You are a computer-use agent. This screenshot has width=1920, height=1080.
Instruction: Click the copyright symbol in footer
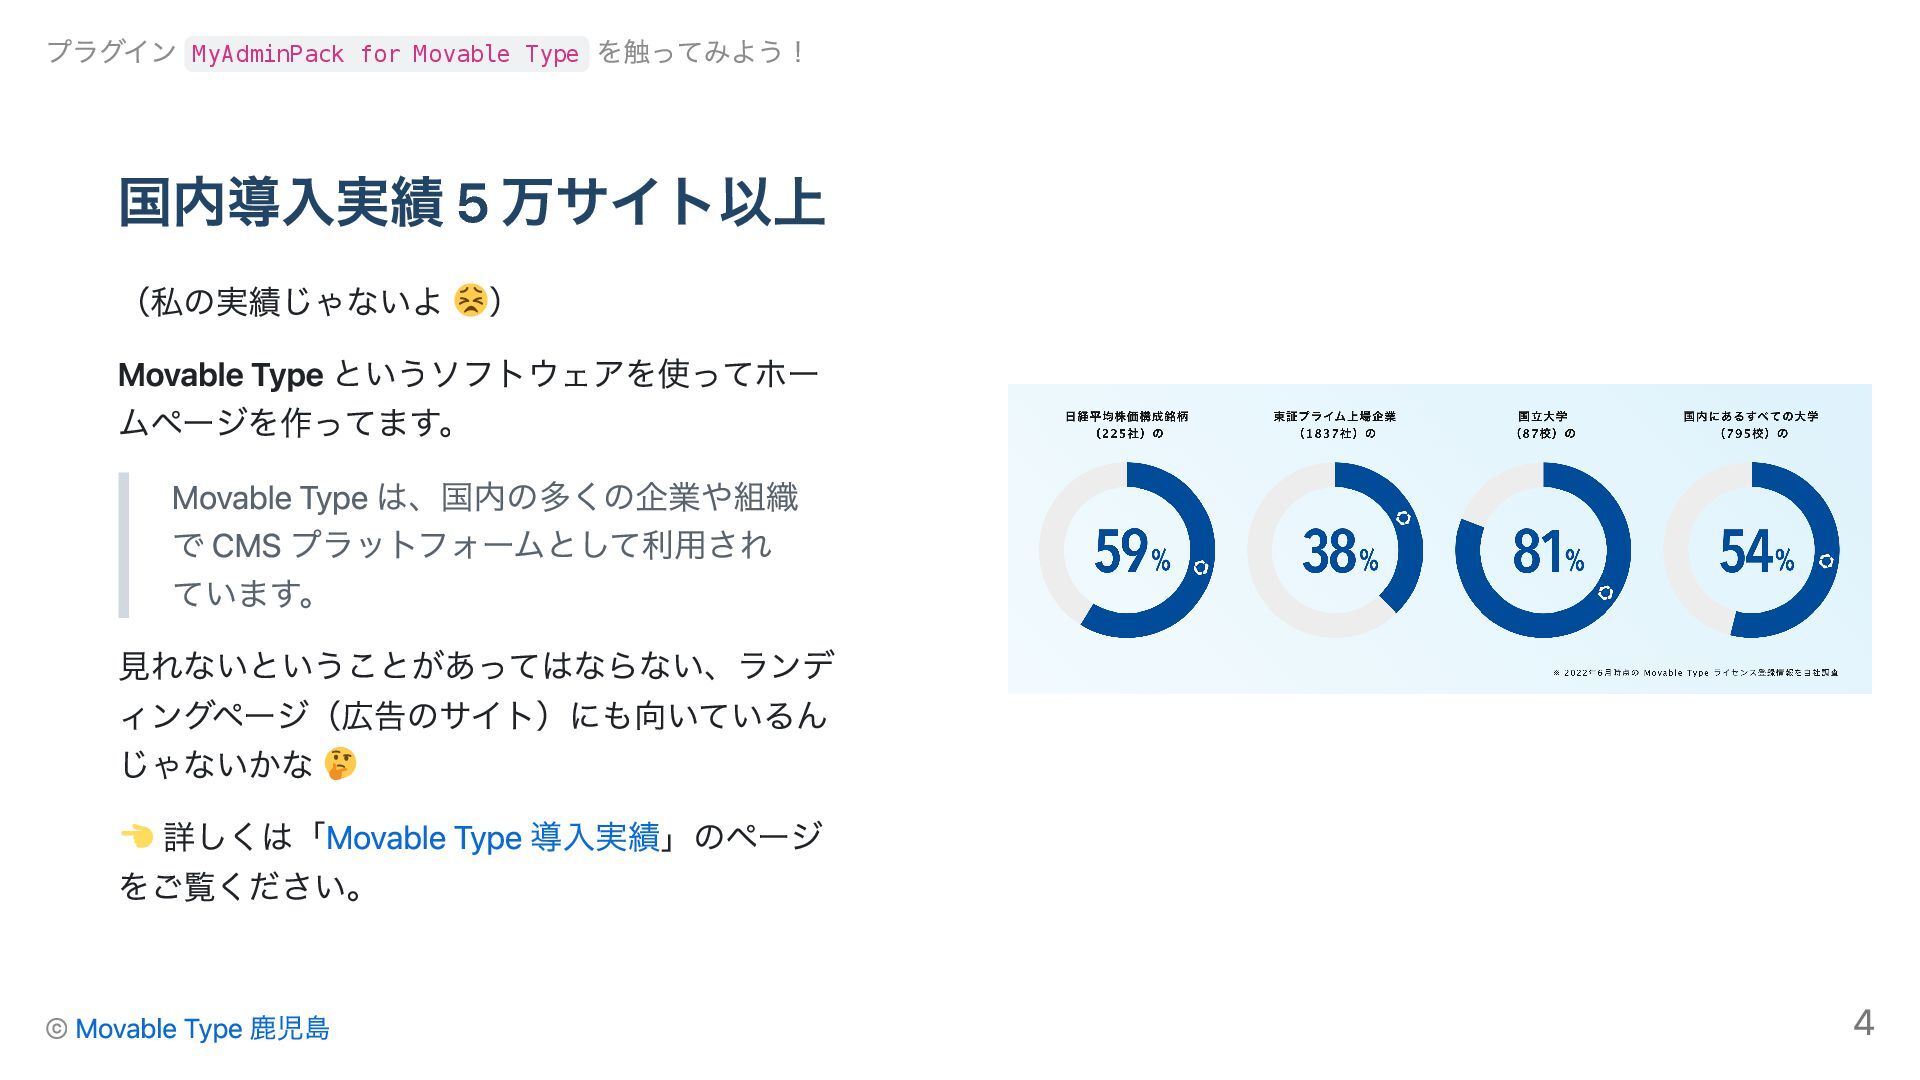tap(56, 1028)
